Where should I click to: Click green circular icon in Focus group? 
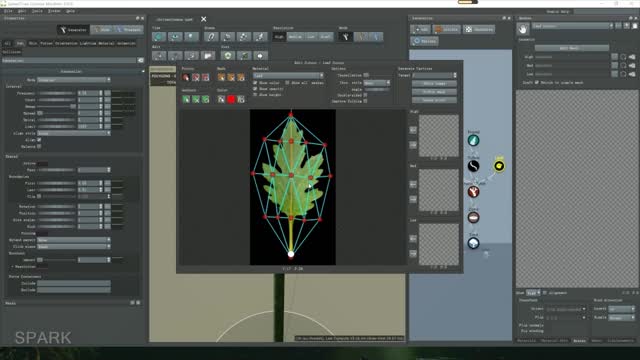(228, 56)
